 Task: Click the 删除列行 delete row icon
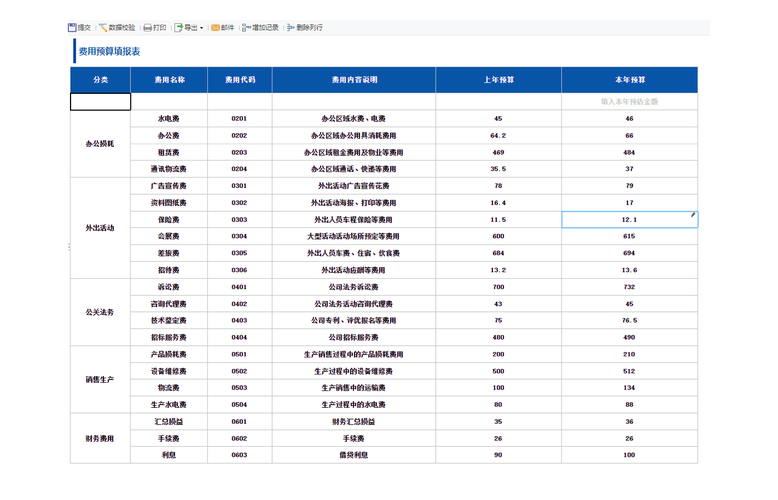(290, 28)
